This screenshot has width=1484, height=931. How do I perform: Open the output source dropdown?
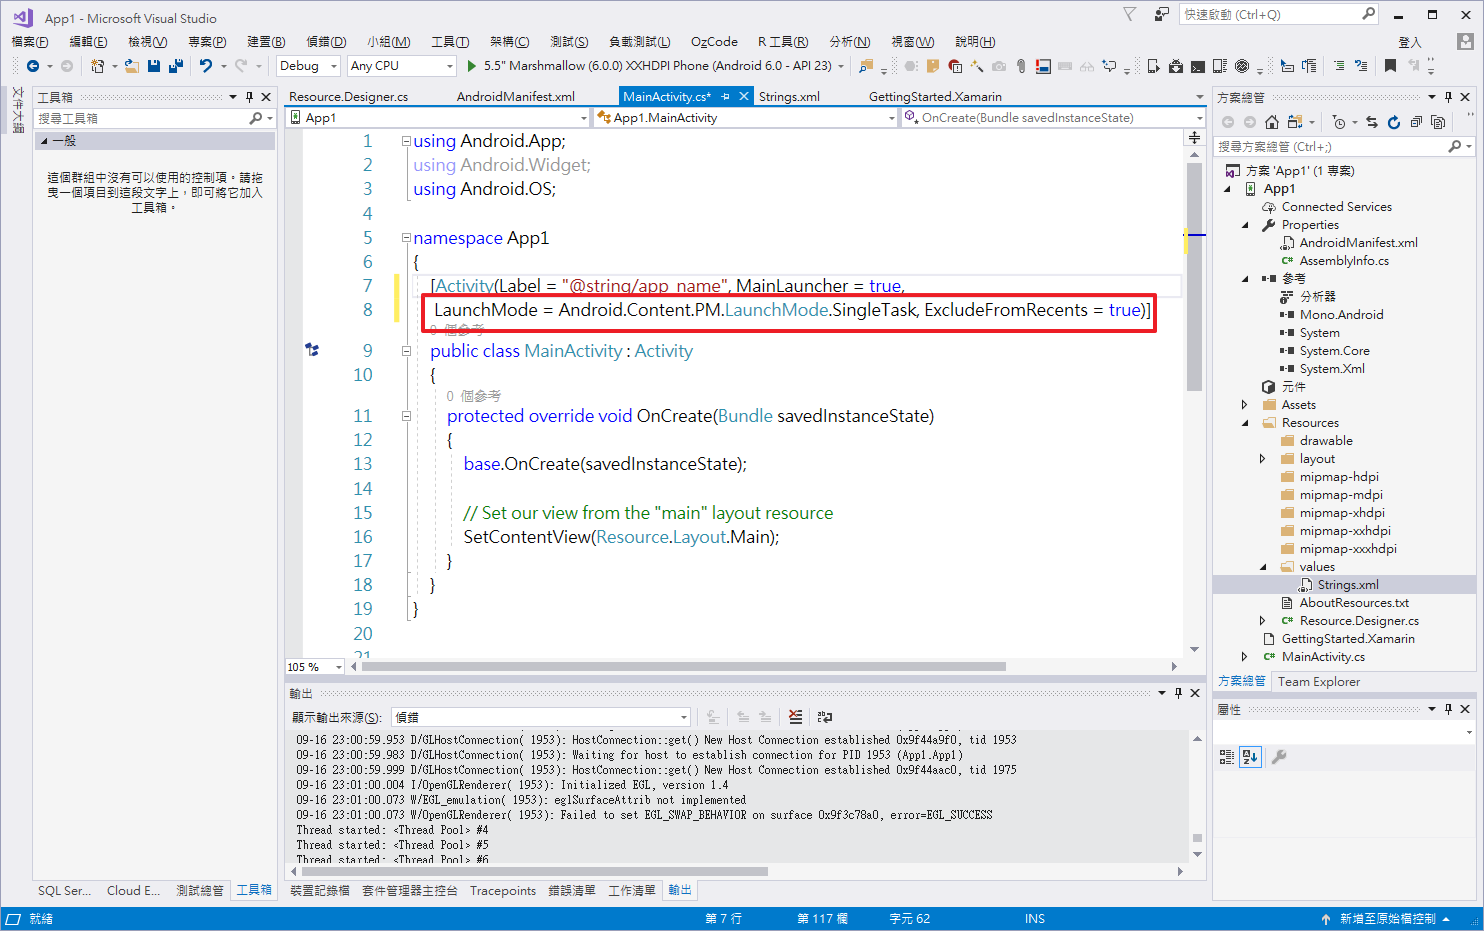point(541,717)
